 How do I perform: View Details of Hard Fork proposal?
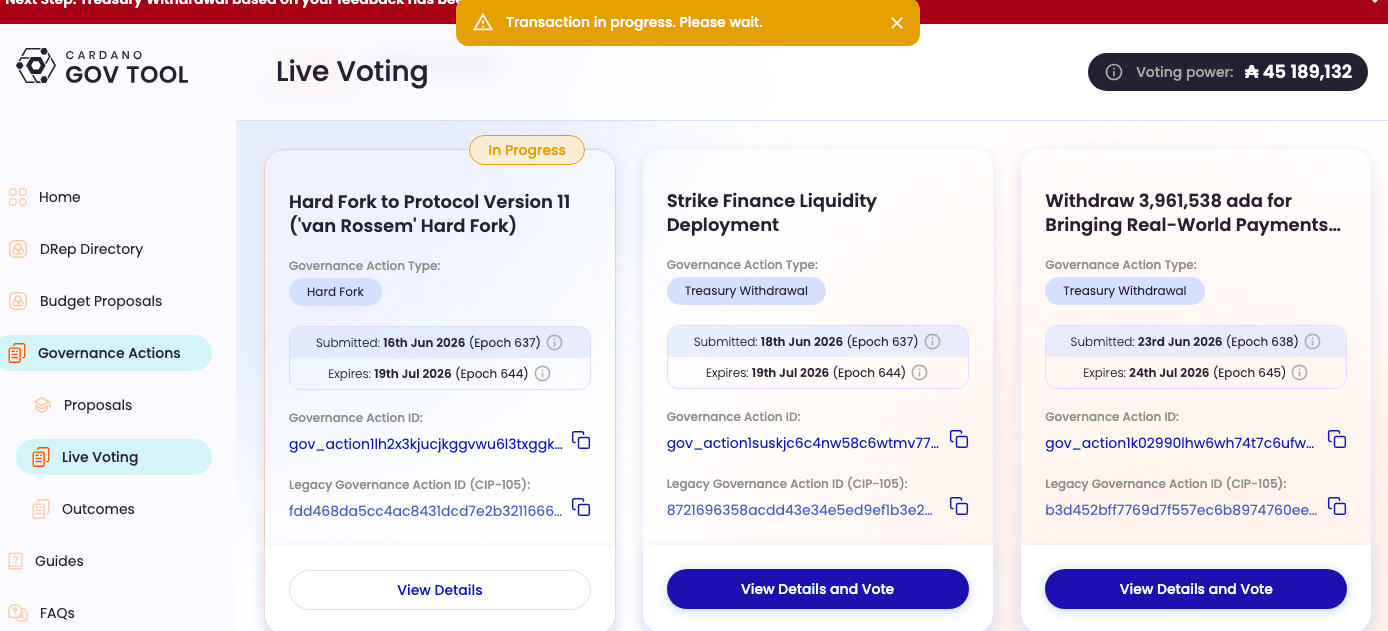pyautogui.click(x=440, y=590)
